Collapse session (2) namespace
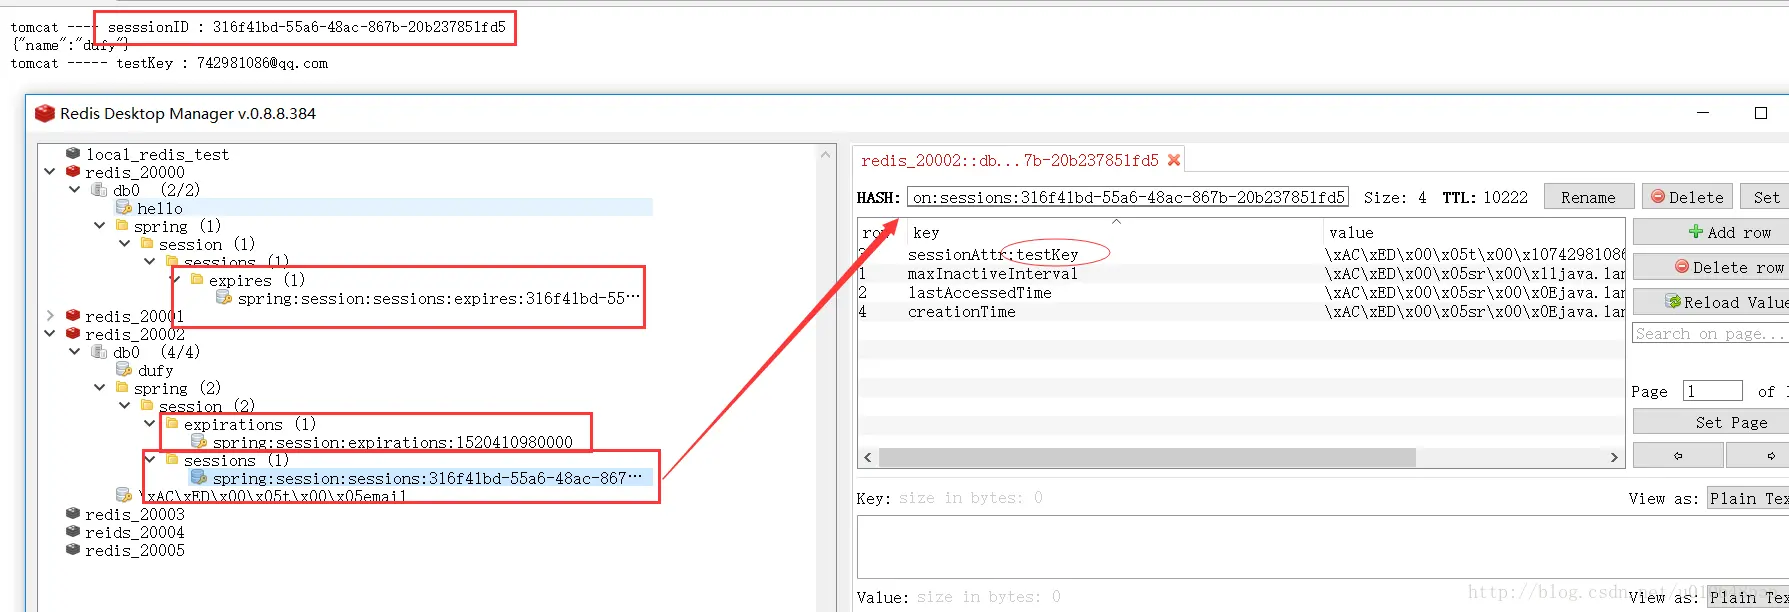 (125, 406)
